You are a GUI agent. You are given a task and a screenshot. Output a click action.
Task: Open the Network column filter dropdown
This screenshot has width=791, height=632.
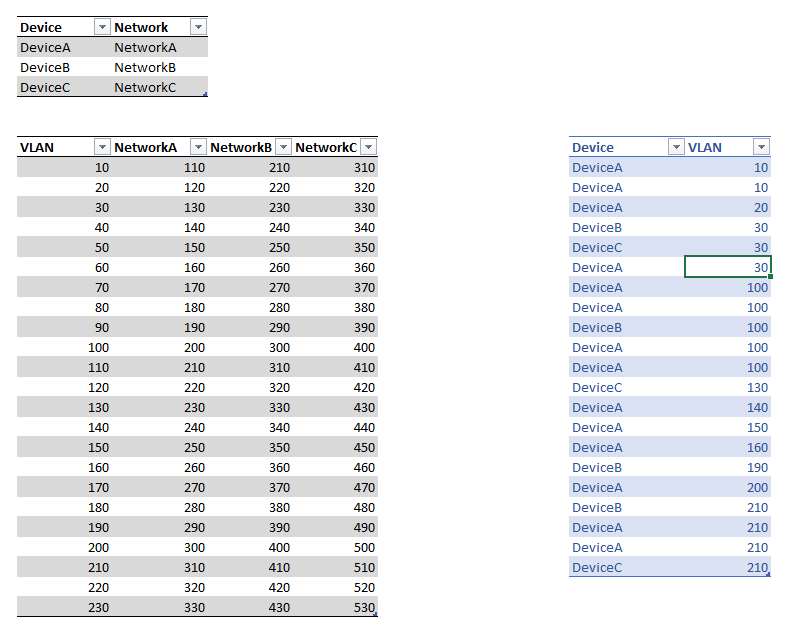(198, 27)
